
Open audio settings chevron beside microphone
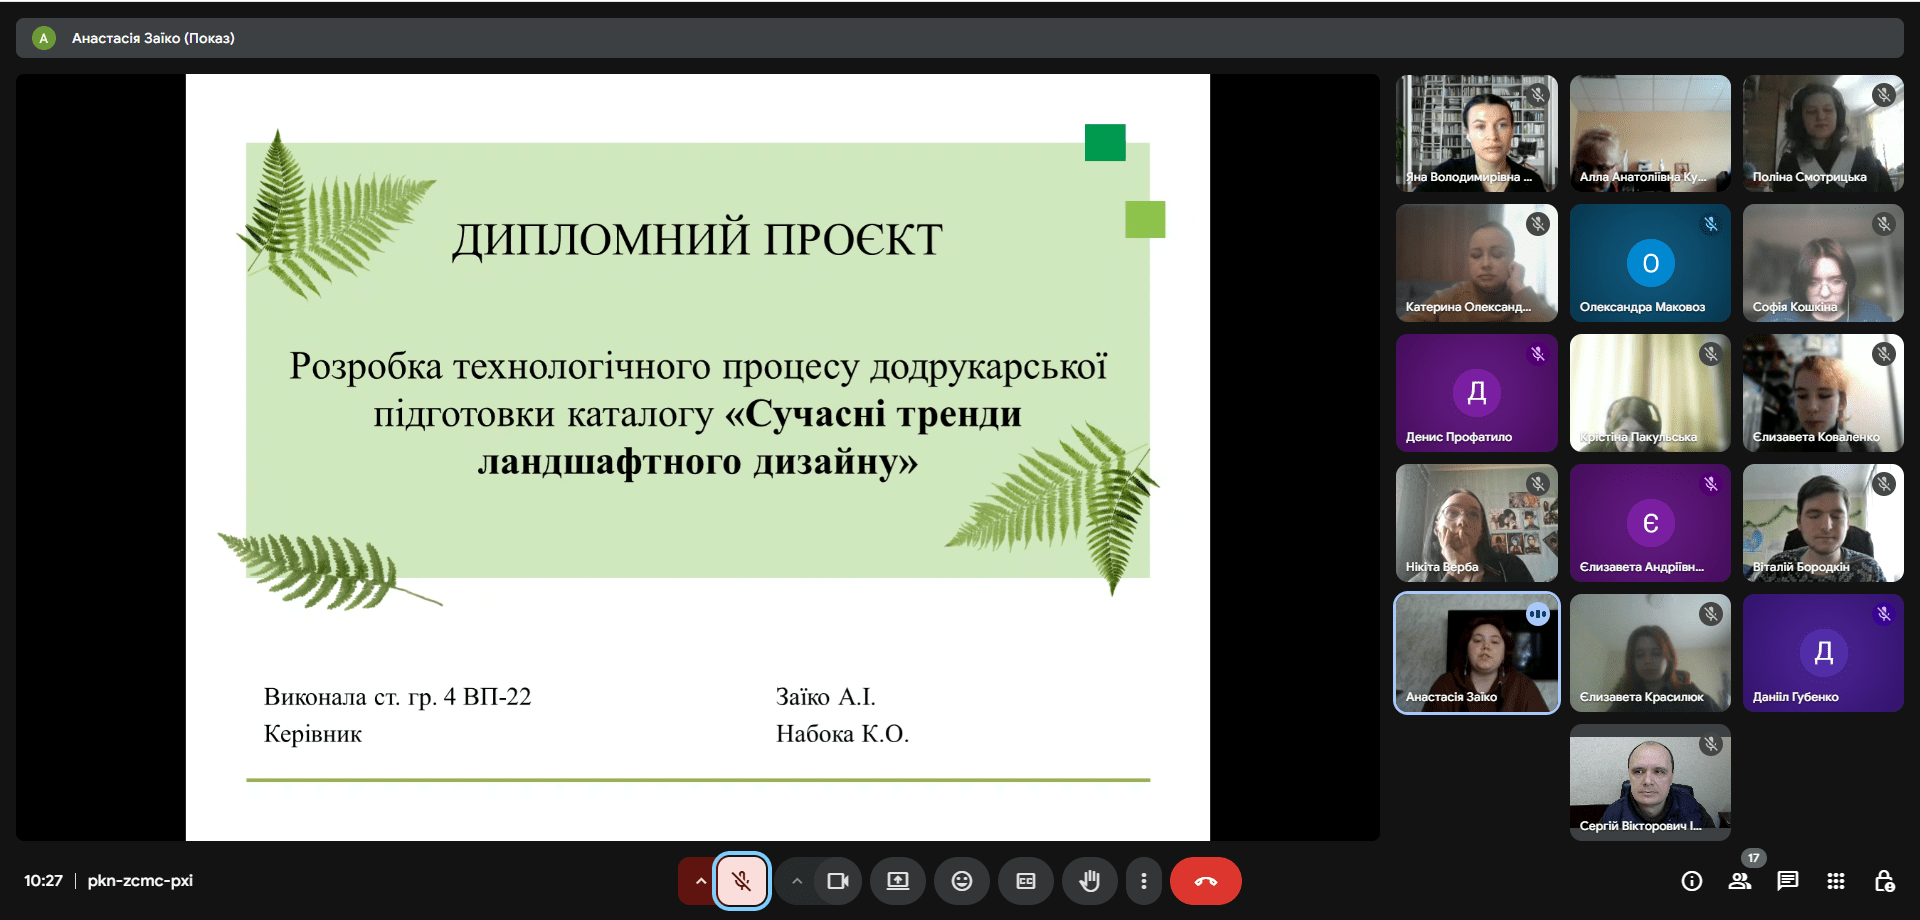pyautogui.click(x=700, y=881)
